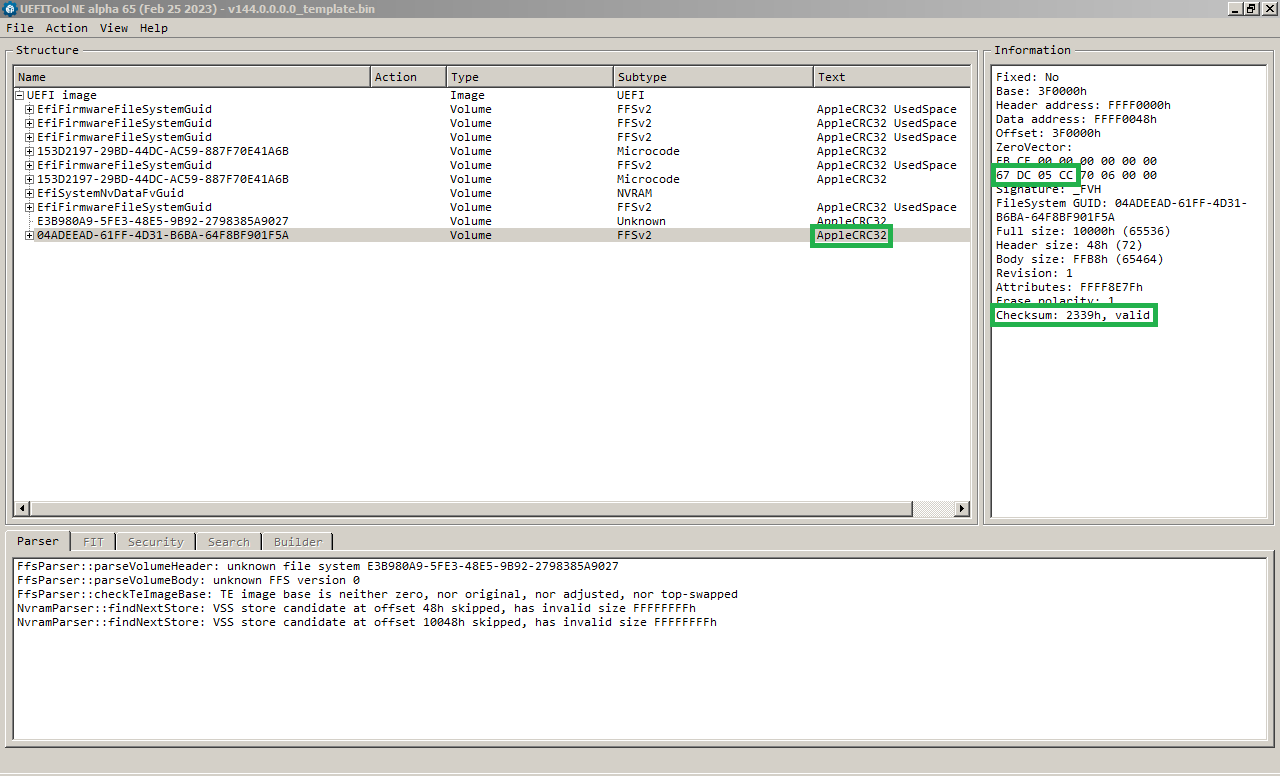Switch to the Search tab
The height and width of the screenshot is (776, 1280).
tap(228, 542)
